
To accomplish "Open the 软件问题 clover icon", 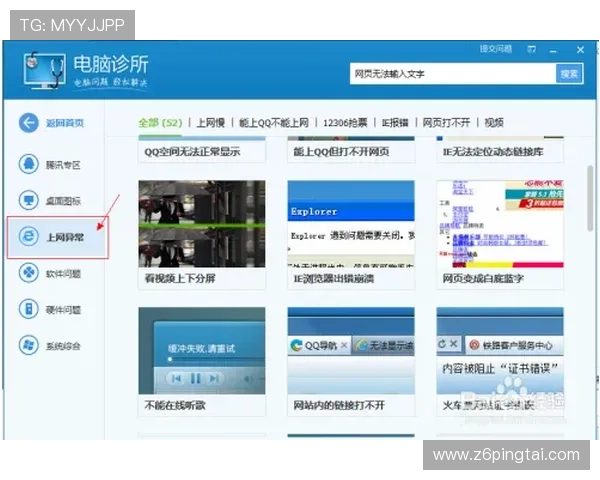I will tap(29, 273).
